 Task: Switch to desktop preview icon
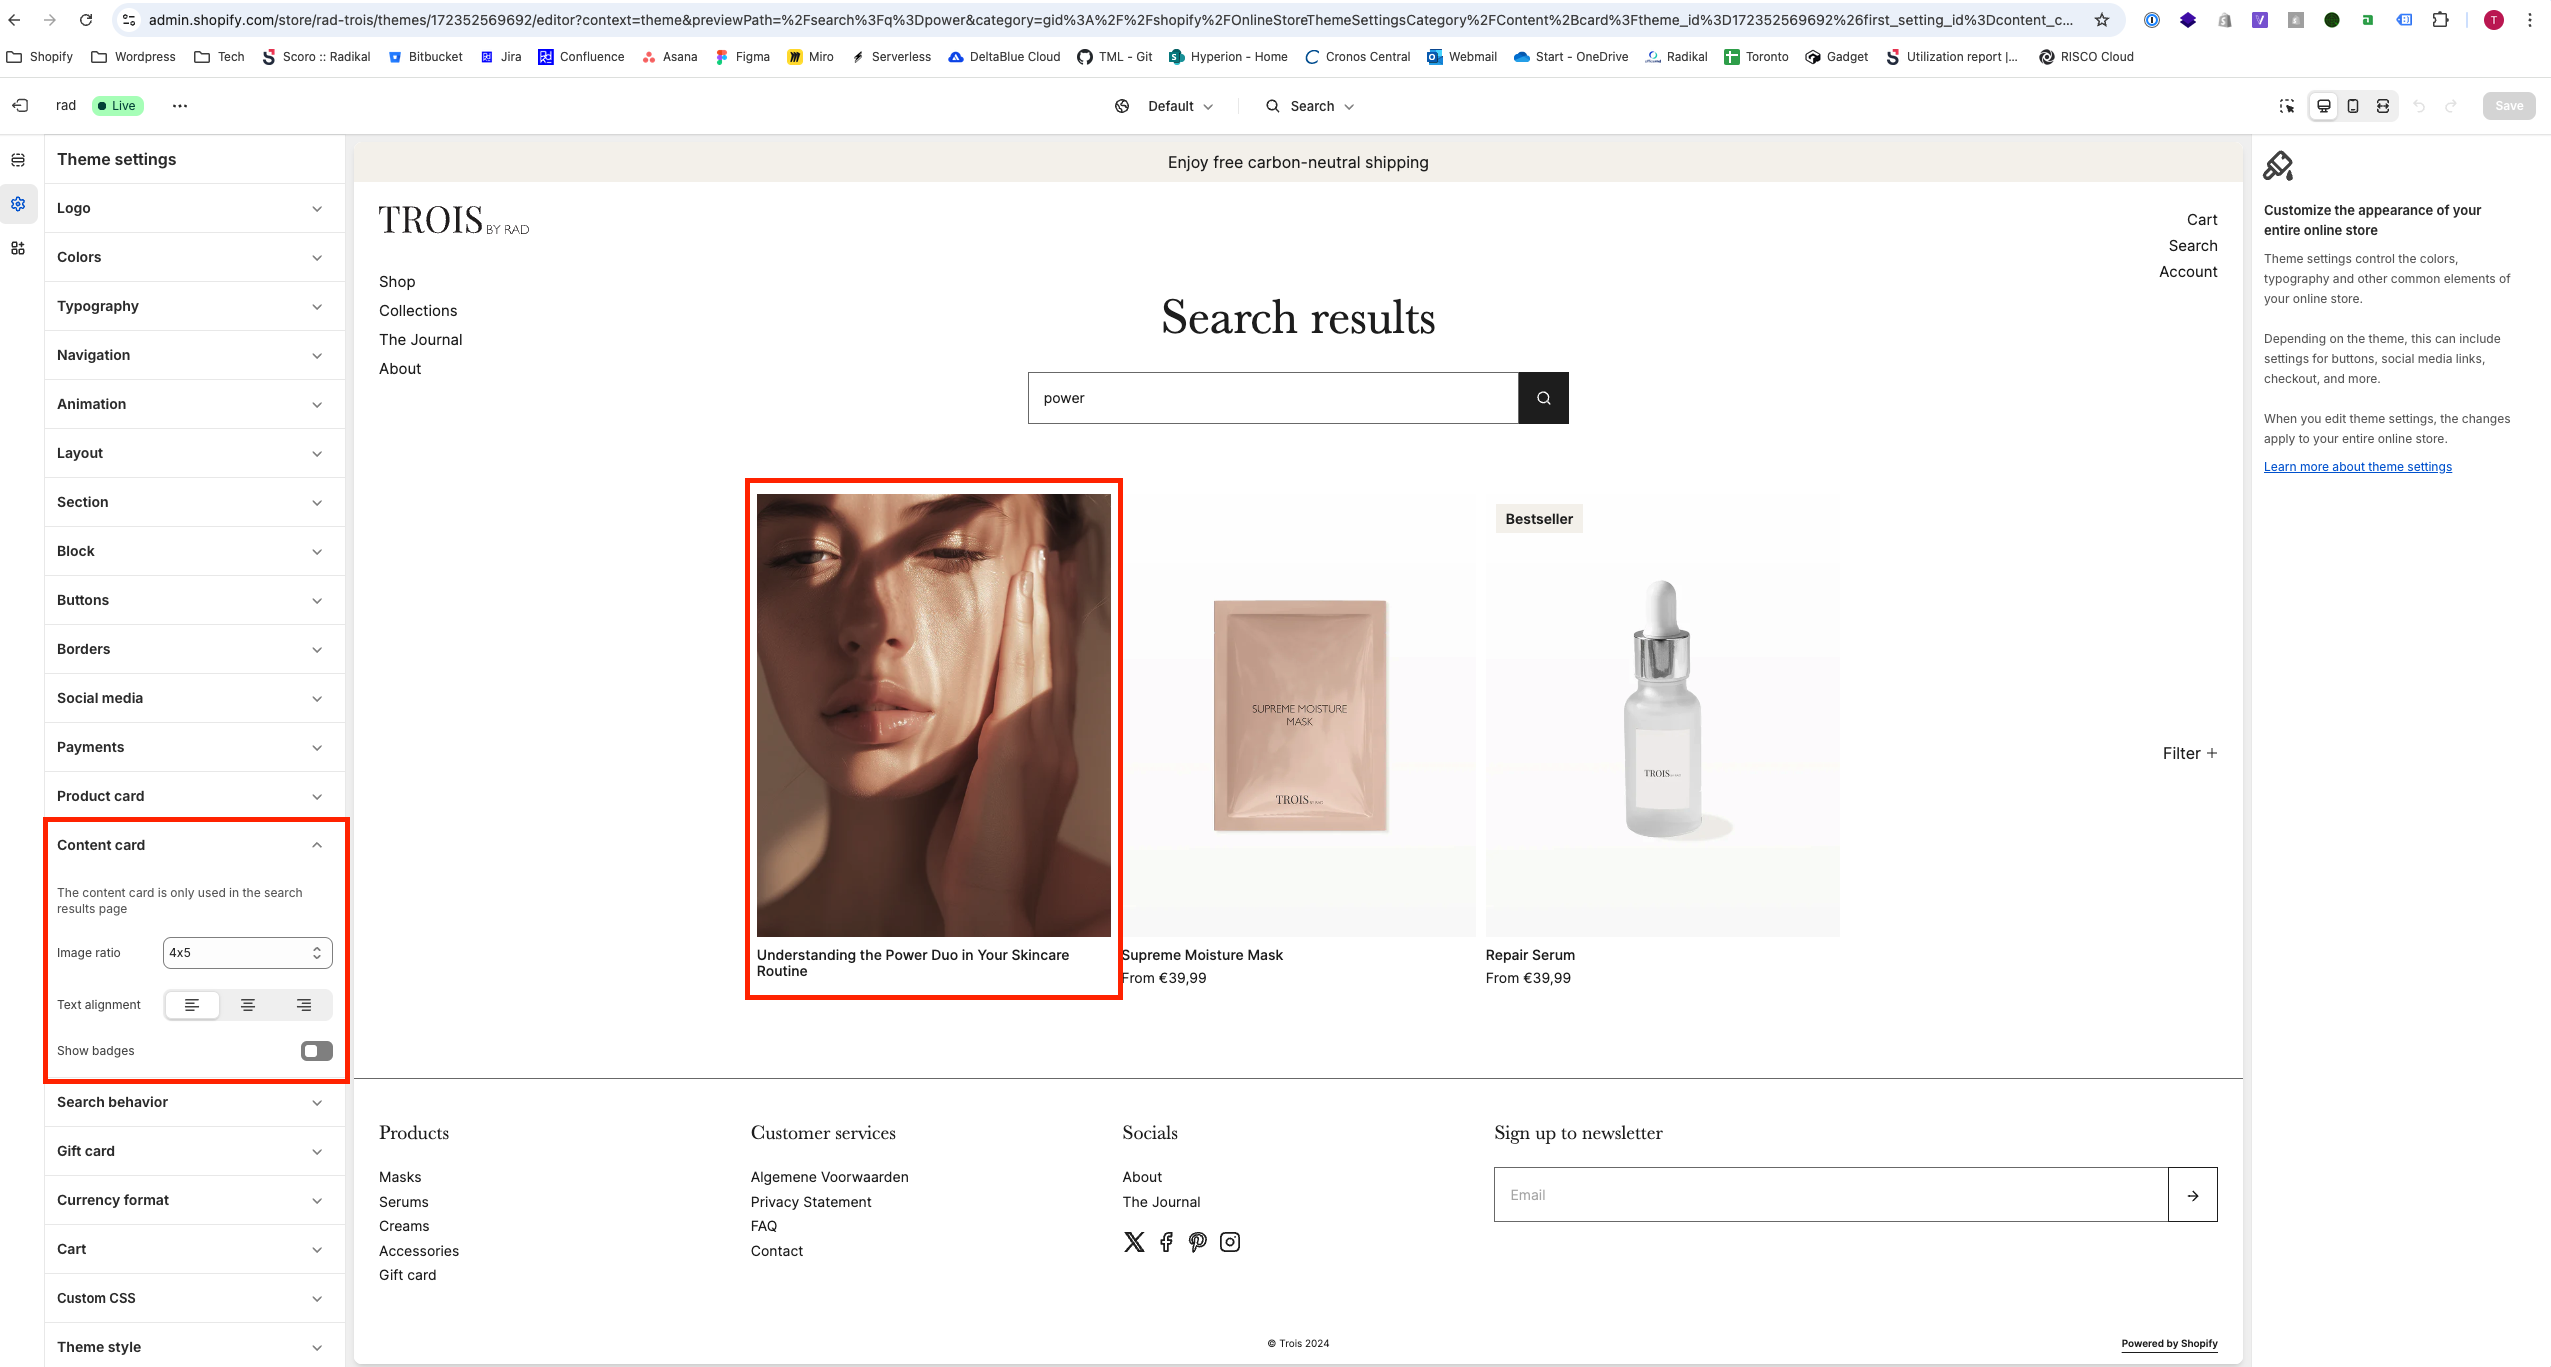(2324, 106)
